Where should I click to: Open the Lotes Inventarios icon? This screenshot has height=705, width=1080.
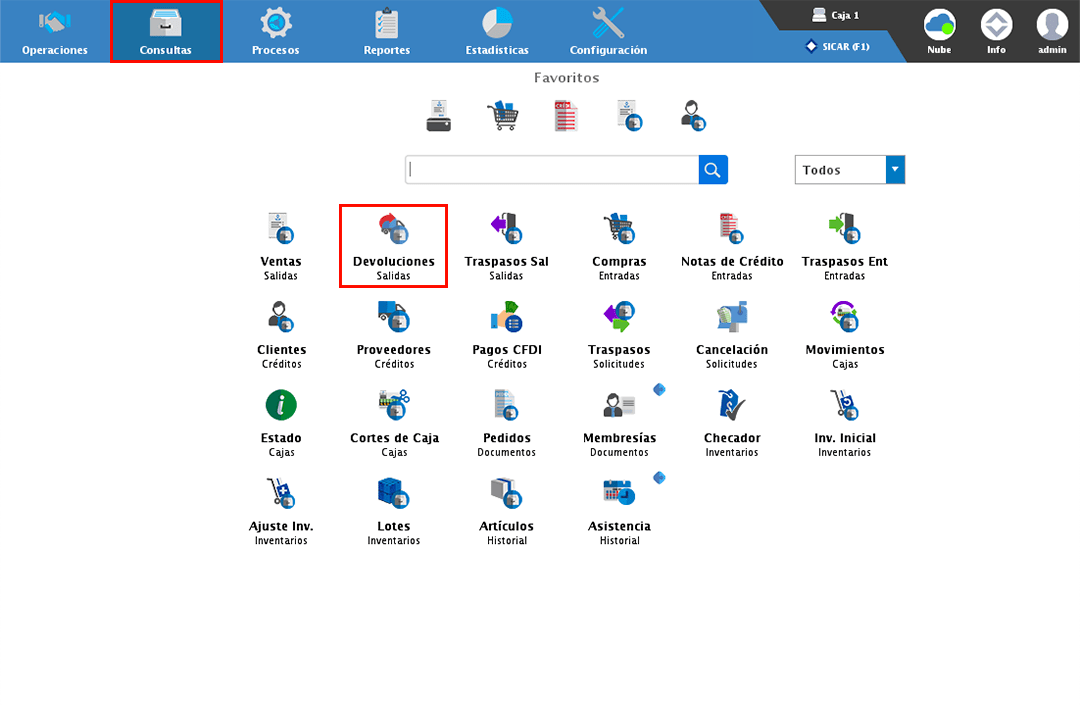pyautogui.click(x=394, y=494)
